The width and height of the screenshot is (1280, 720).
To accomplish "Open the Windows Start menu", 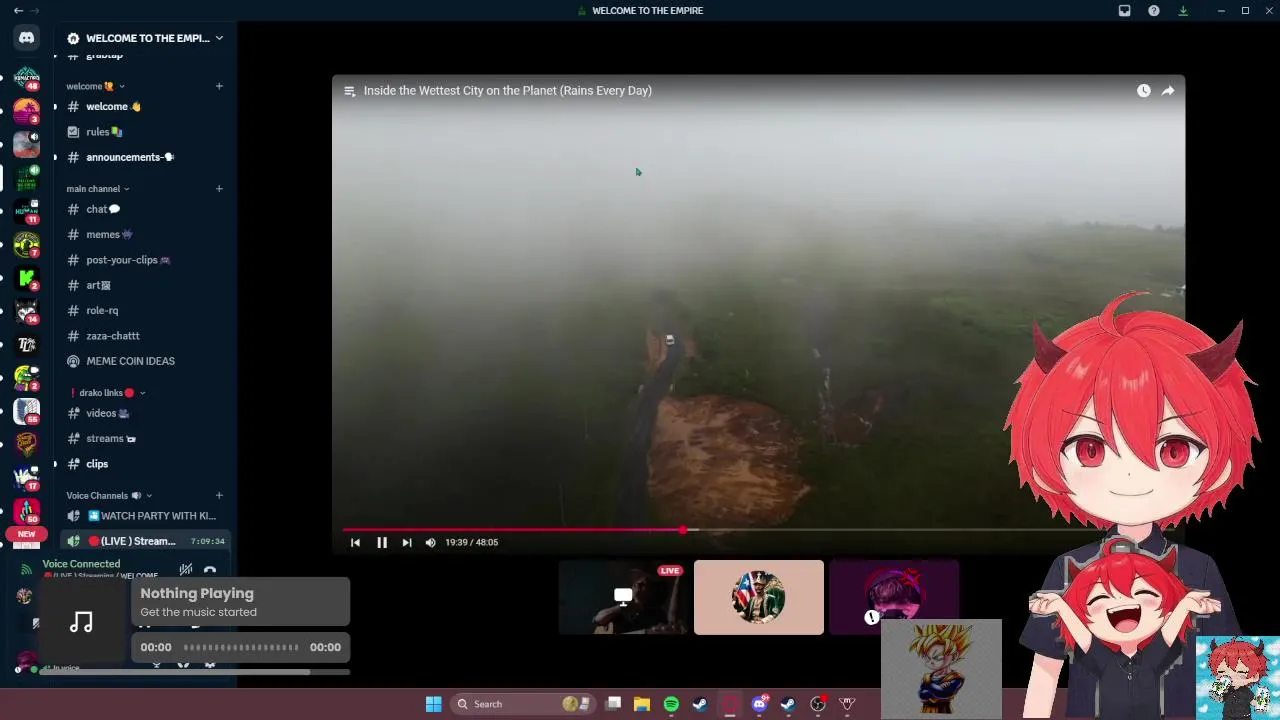I will [433, 704].
